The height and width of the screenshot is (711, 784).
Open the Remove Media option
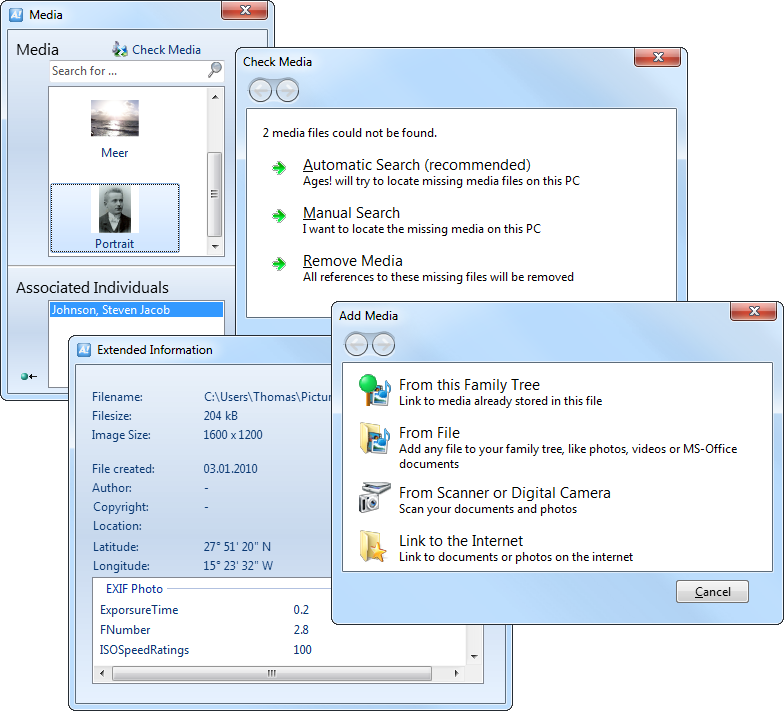tap(352, 261)
